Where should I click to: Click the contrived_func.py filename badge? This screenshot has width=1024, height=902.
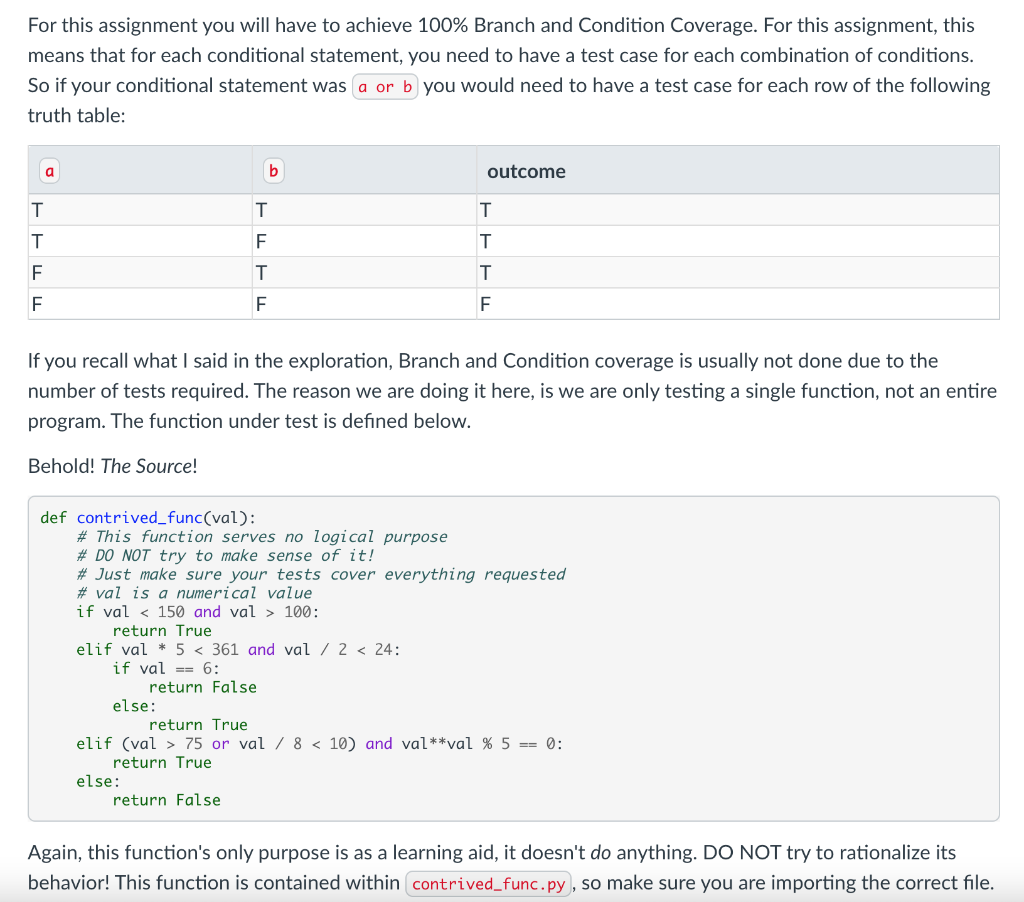pos(488,883)
